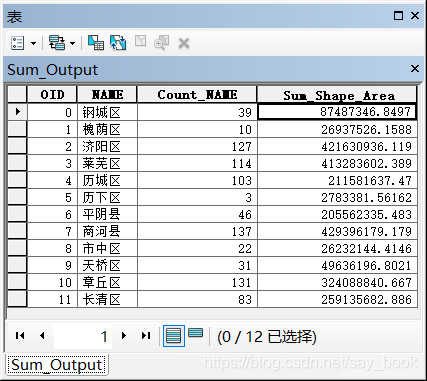
Task: Click the 章丘区 name cell
Action: tap(107, 282)
